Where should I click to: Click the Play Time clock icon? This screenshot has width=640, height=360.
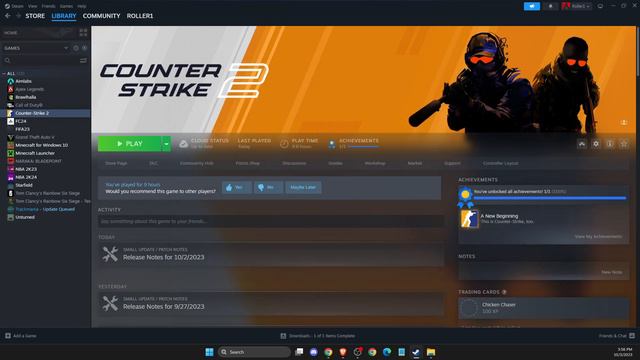[284, 144]
